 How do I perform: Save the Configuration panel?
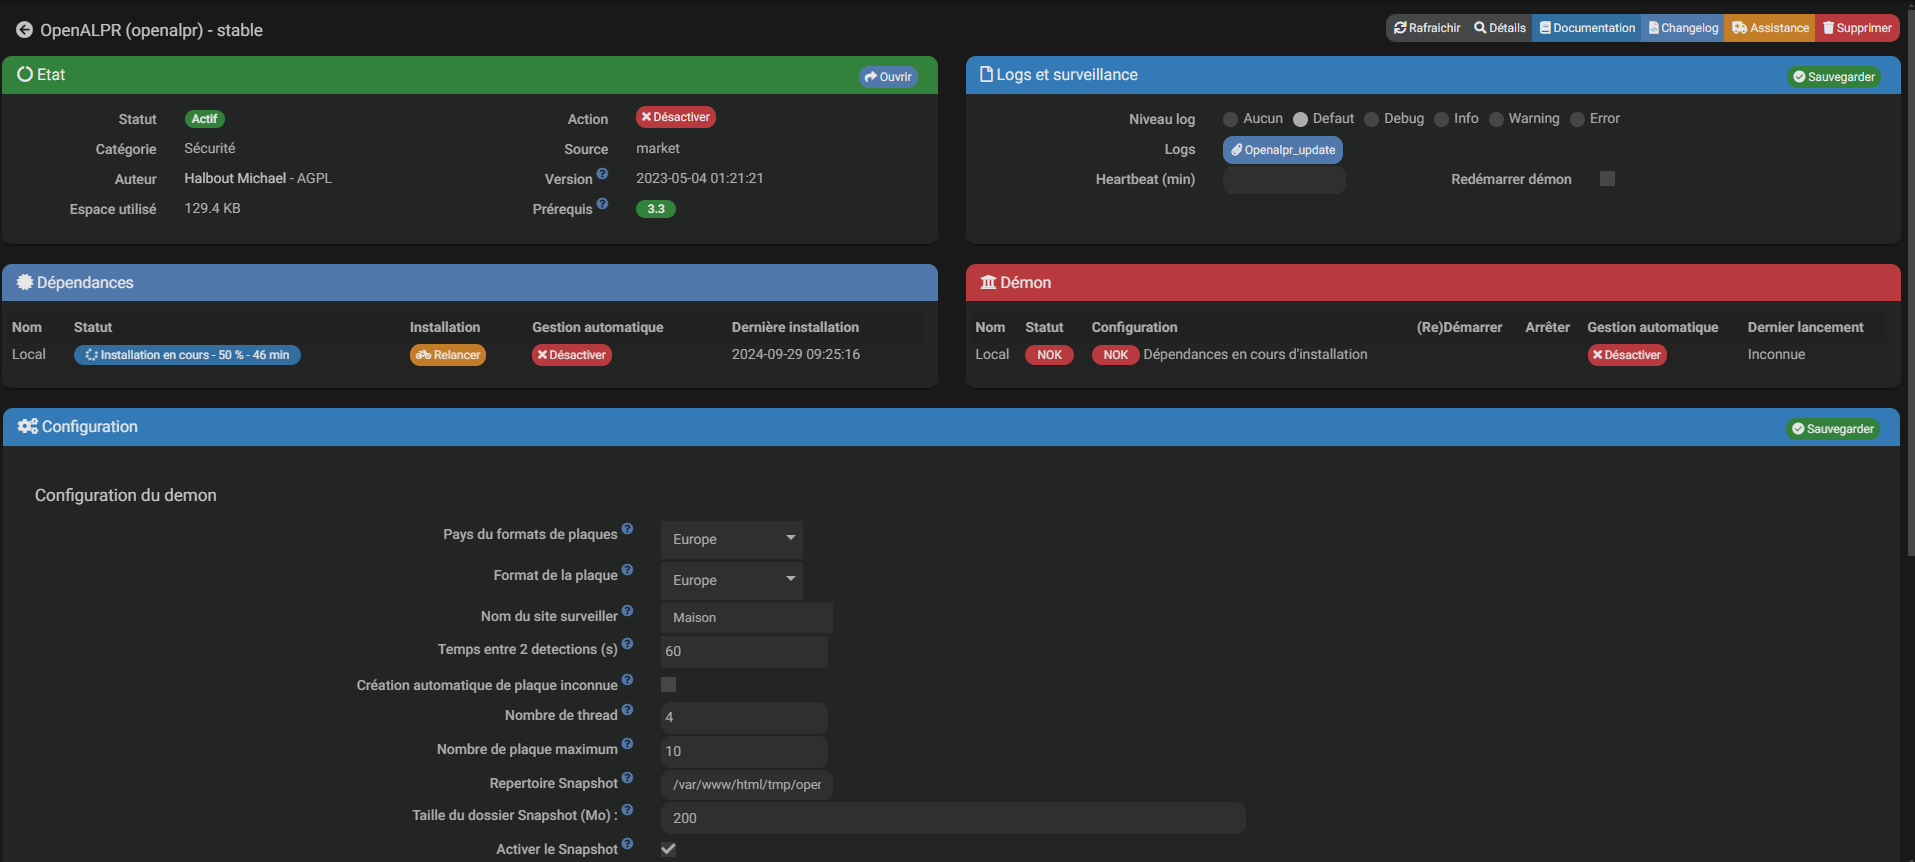pyautogui.click(x=1833, y=429)
